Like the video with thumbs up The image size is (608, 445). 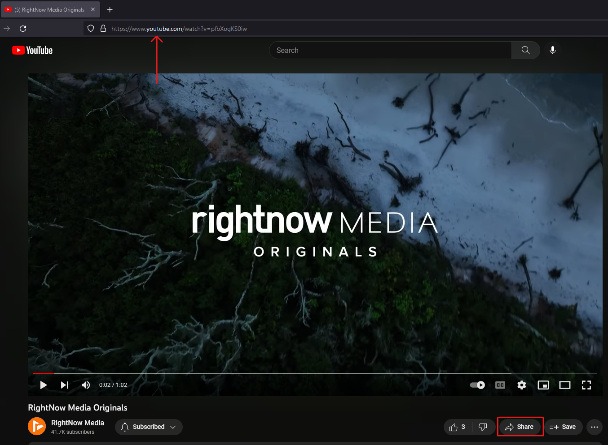[x=457, y=427]
